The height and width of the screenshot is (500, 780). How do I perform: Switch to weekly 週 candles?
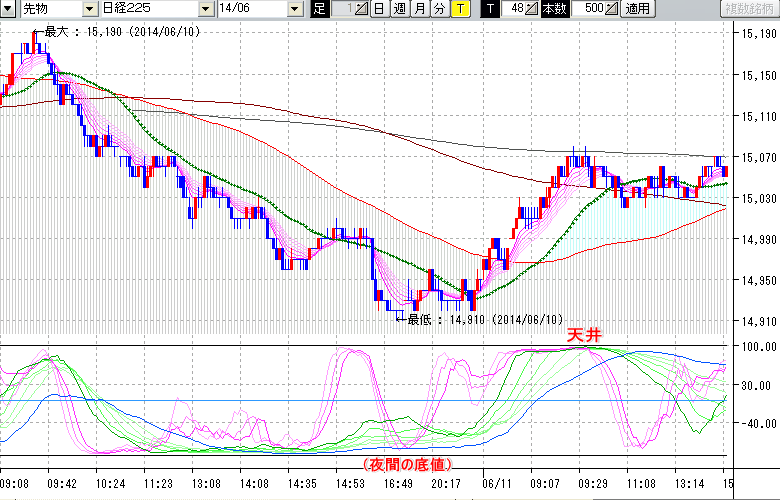(x=399, y=9)
